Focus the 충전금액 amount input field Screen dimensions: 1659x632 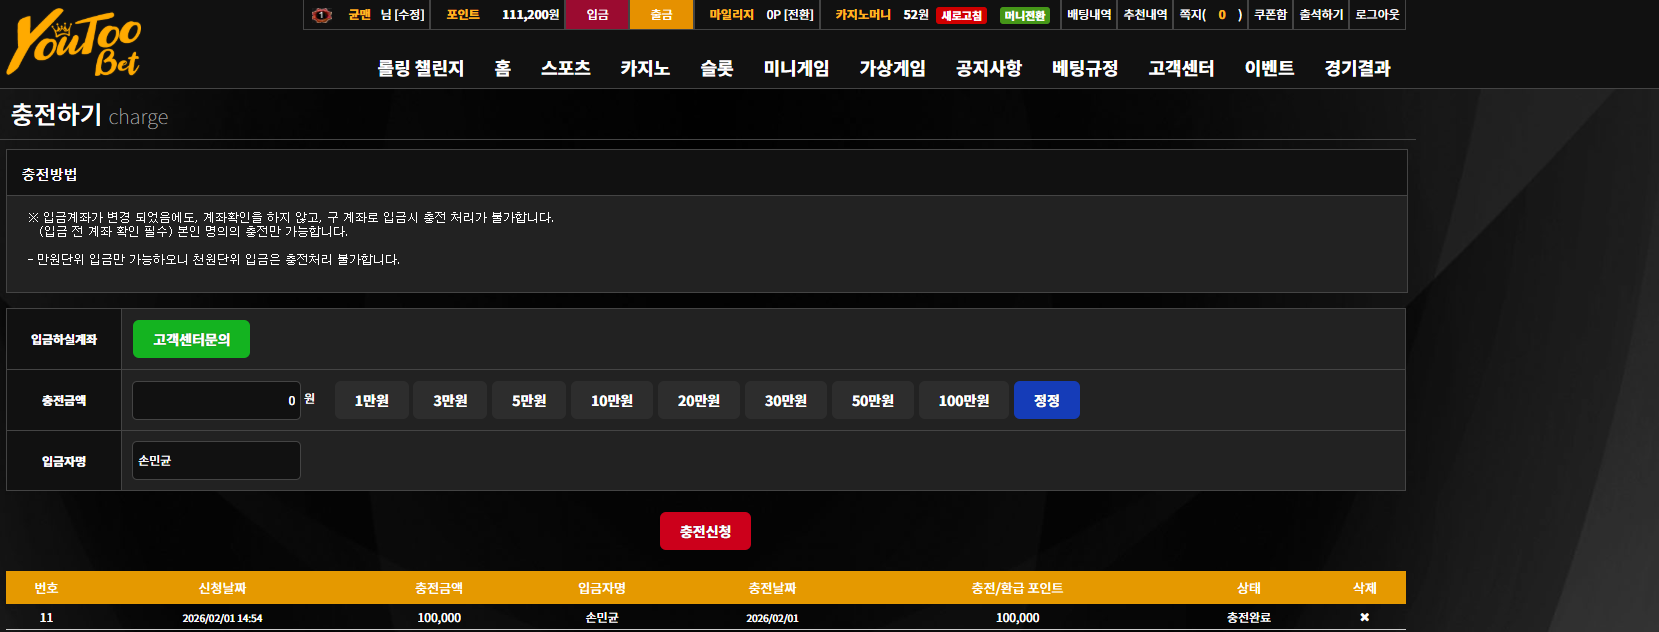(216, 400)
